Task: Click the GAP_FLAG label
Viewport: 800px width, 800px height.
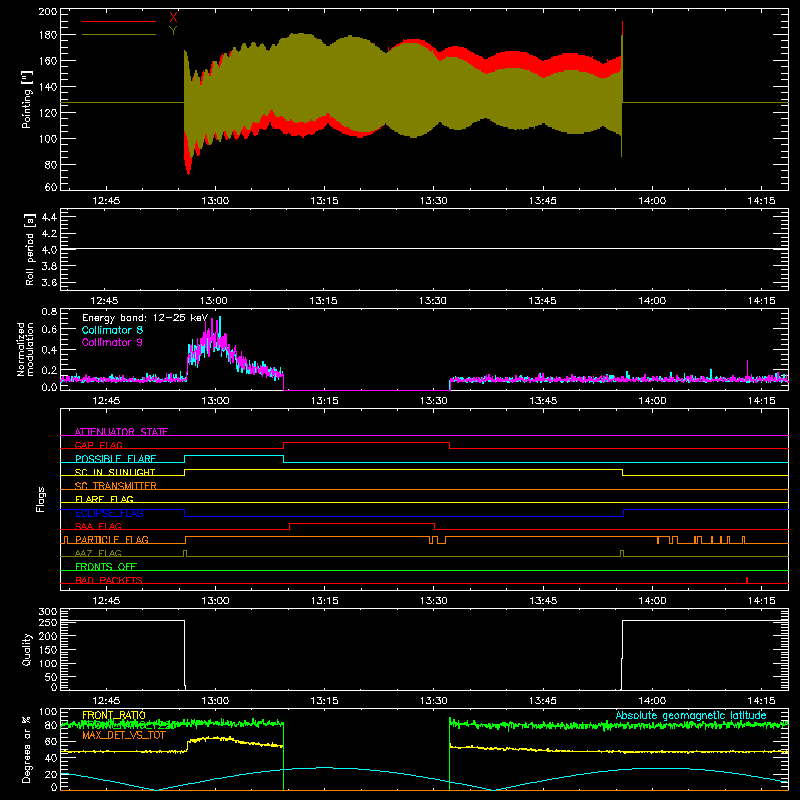Action: (98, 445)
